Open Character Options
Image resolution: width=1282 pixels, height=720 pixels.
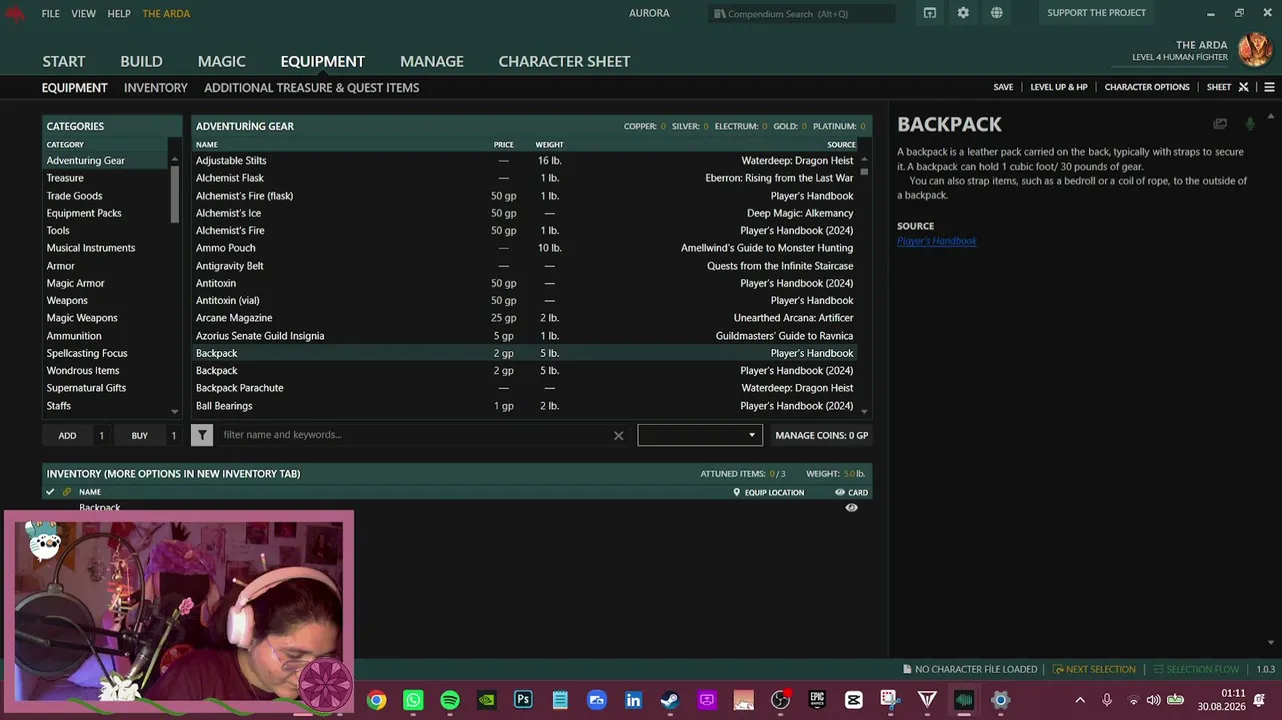[1147, 87]
